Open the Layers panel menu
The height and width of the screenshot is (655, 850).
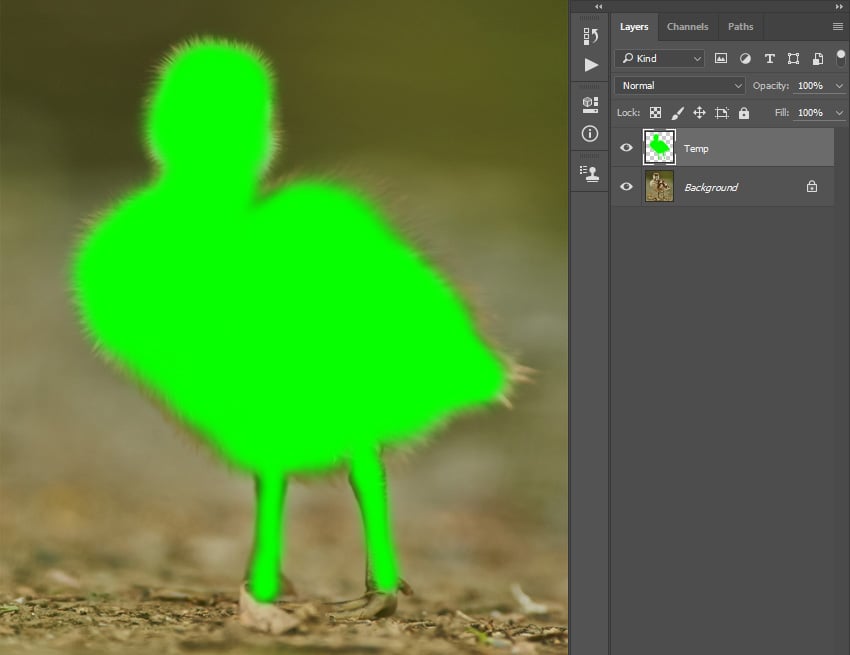pos(838,27)
